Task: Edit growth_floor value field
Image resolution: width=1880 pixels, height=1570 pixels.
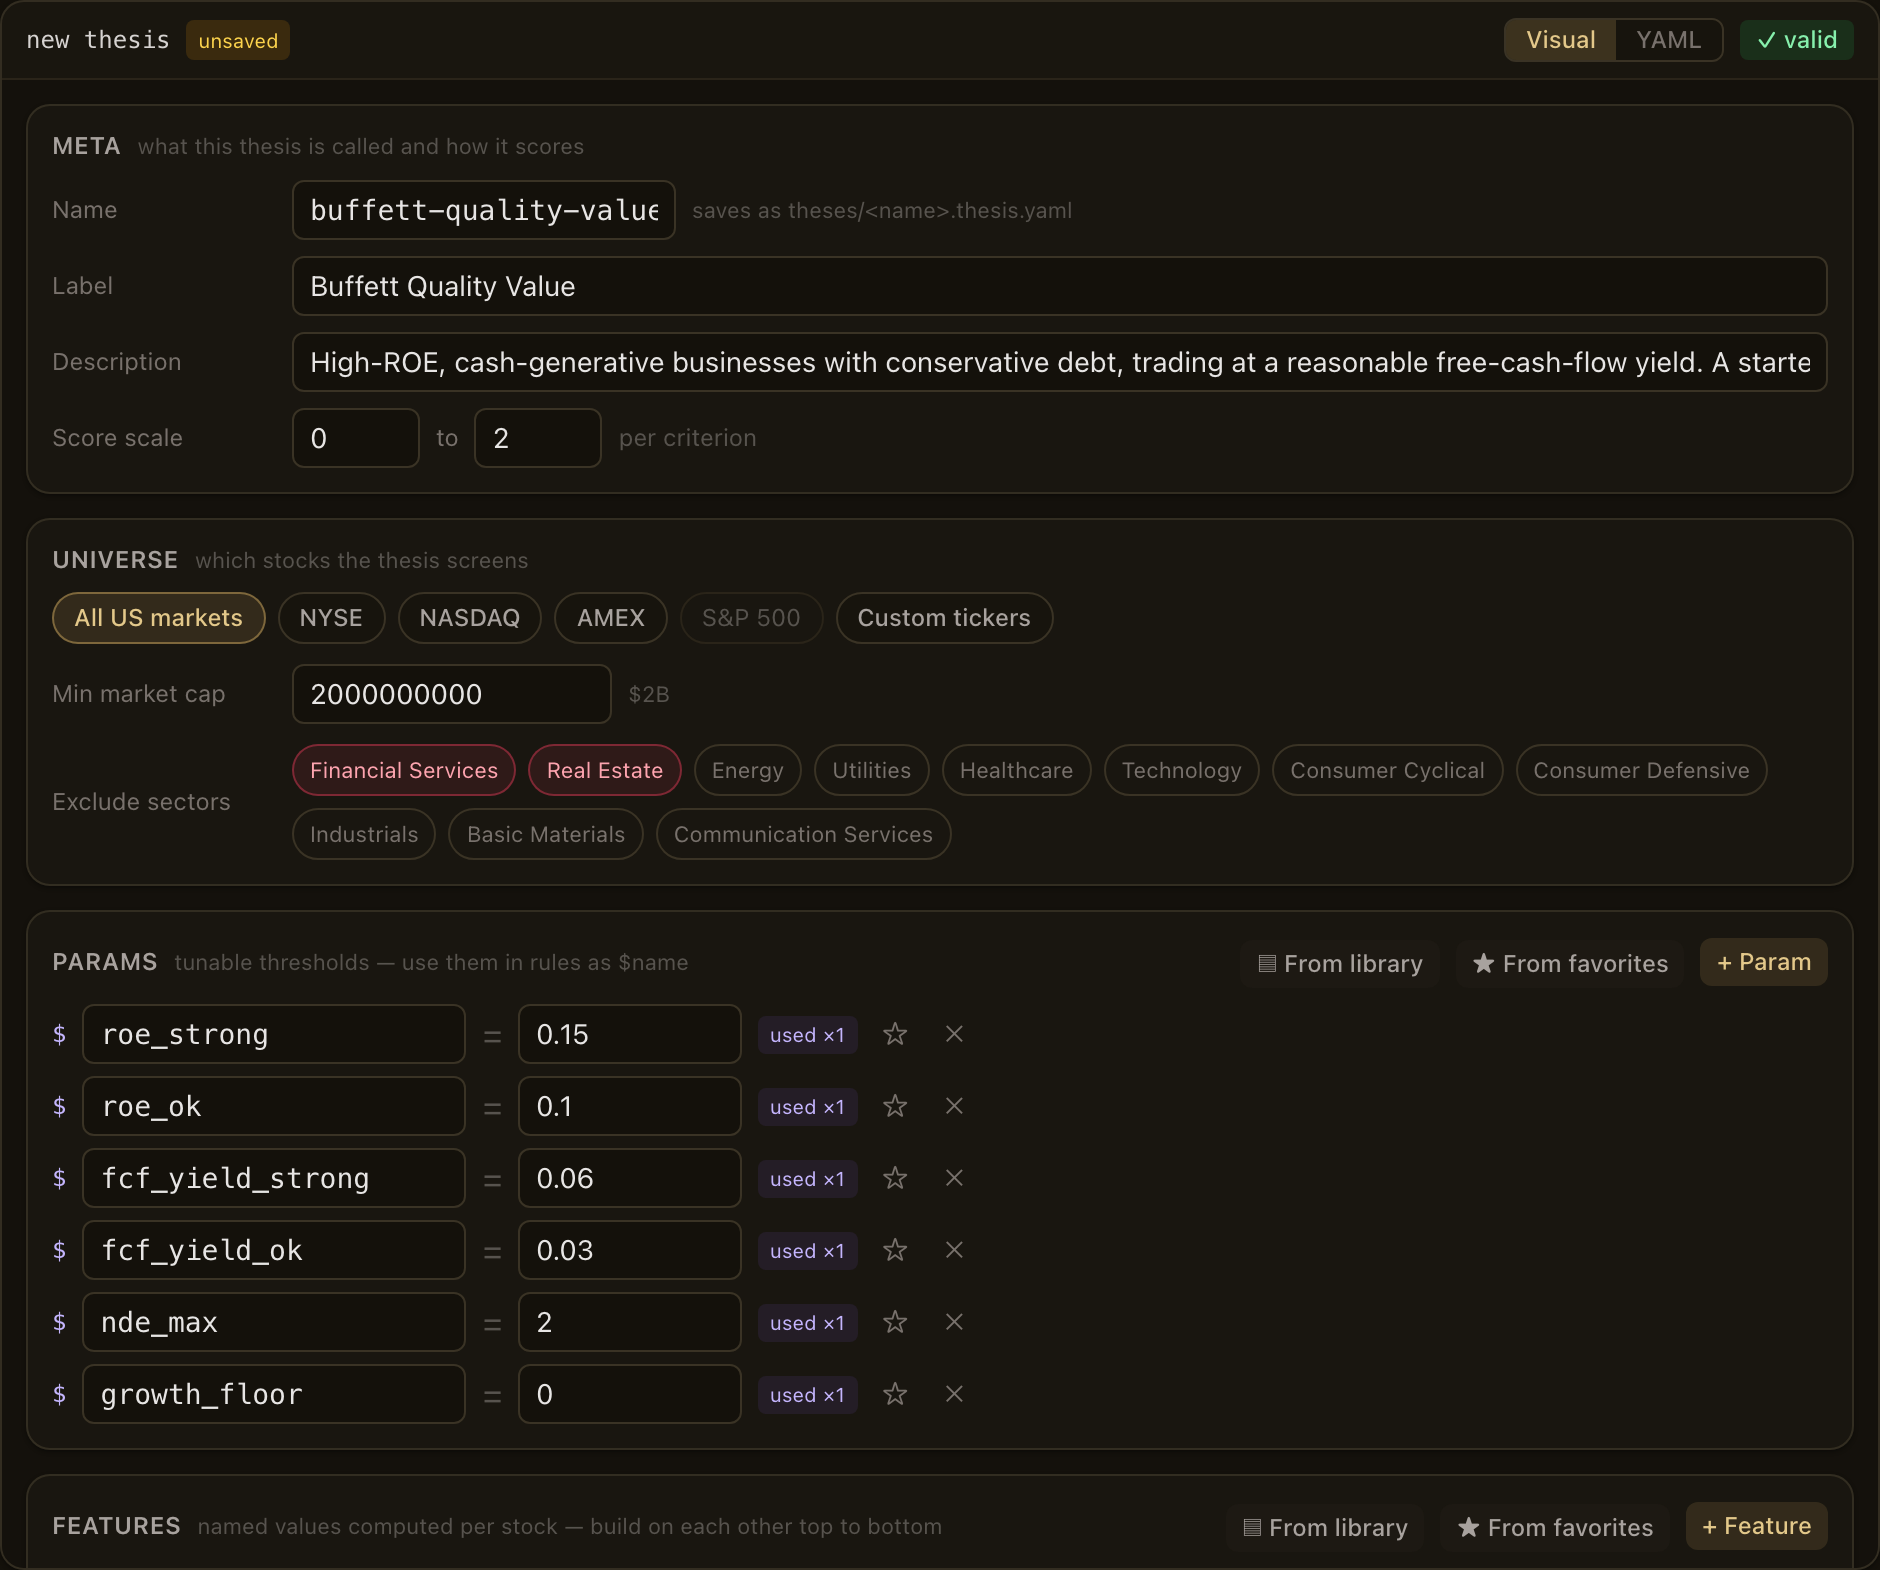Action: coord(630,1394)
